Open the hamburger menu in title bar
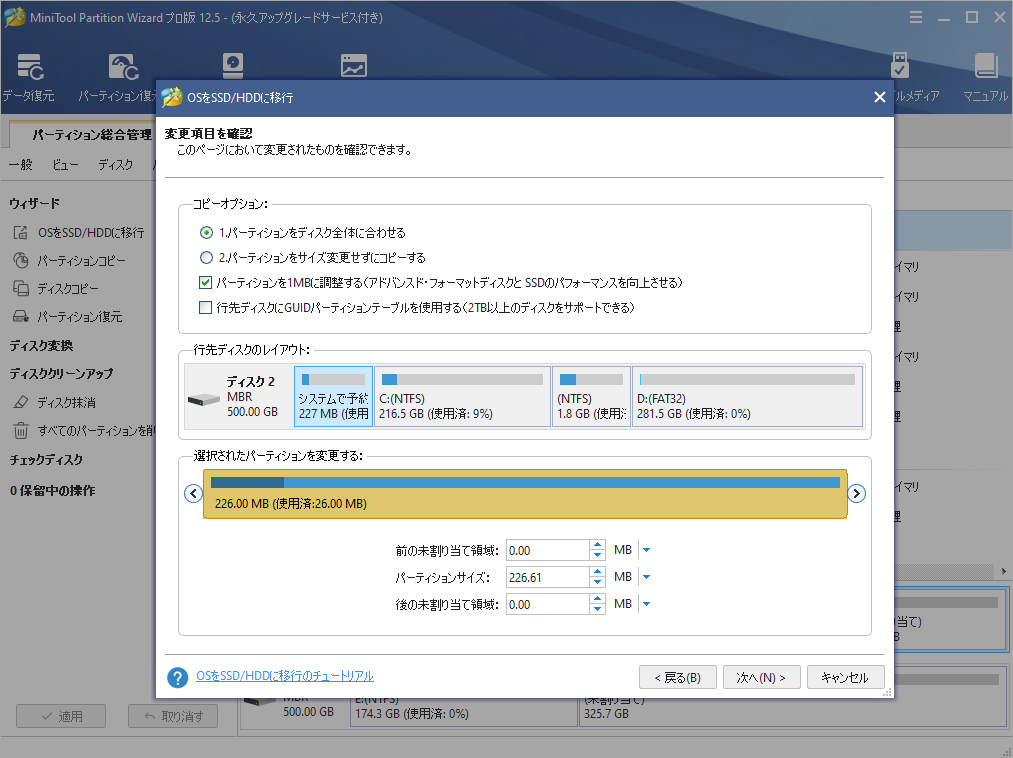1013x758 pixels. click(x=915, y=17)
